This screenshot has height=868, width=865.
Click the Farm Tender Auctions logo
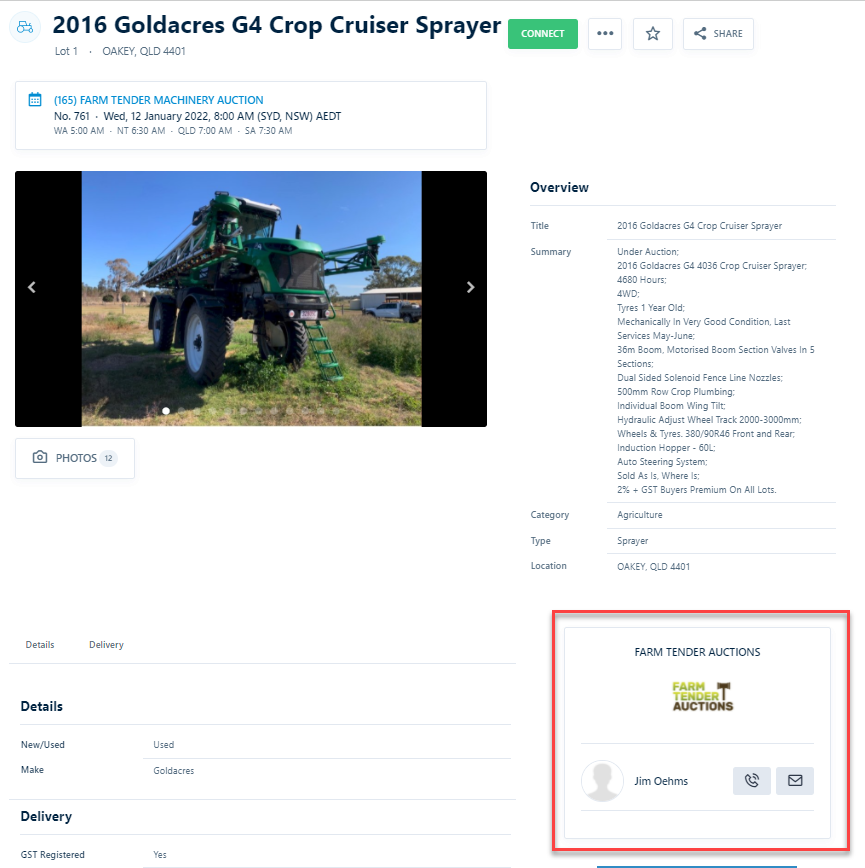coord(702,696)
